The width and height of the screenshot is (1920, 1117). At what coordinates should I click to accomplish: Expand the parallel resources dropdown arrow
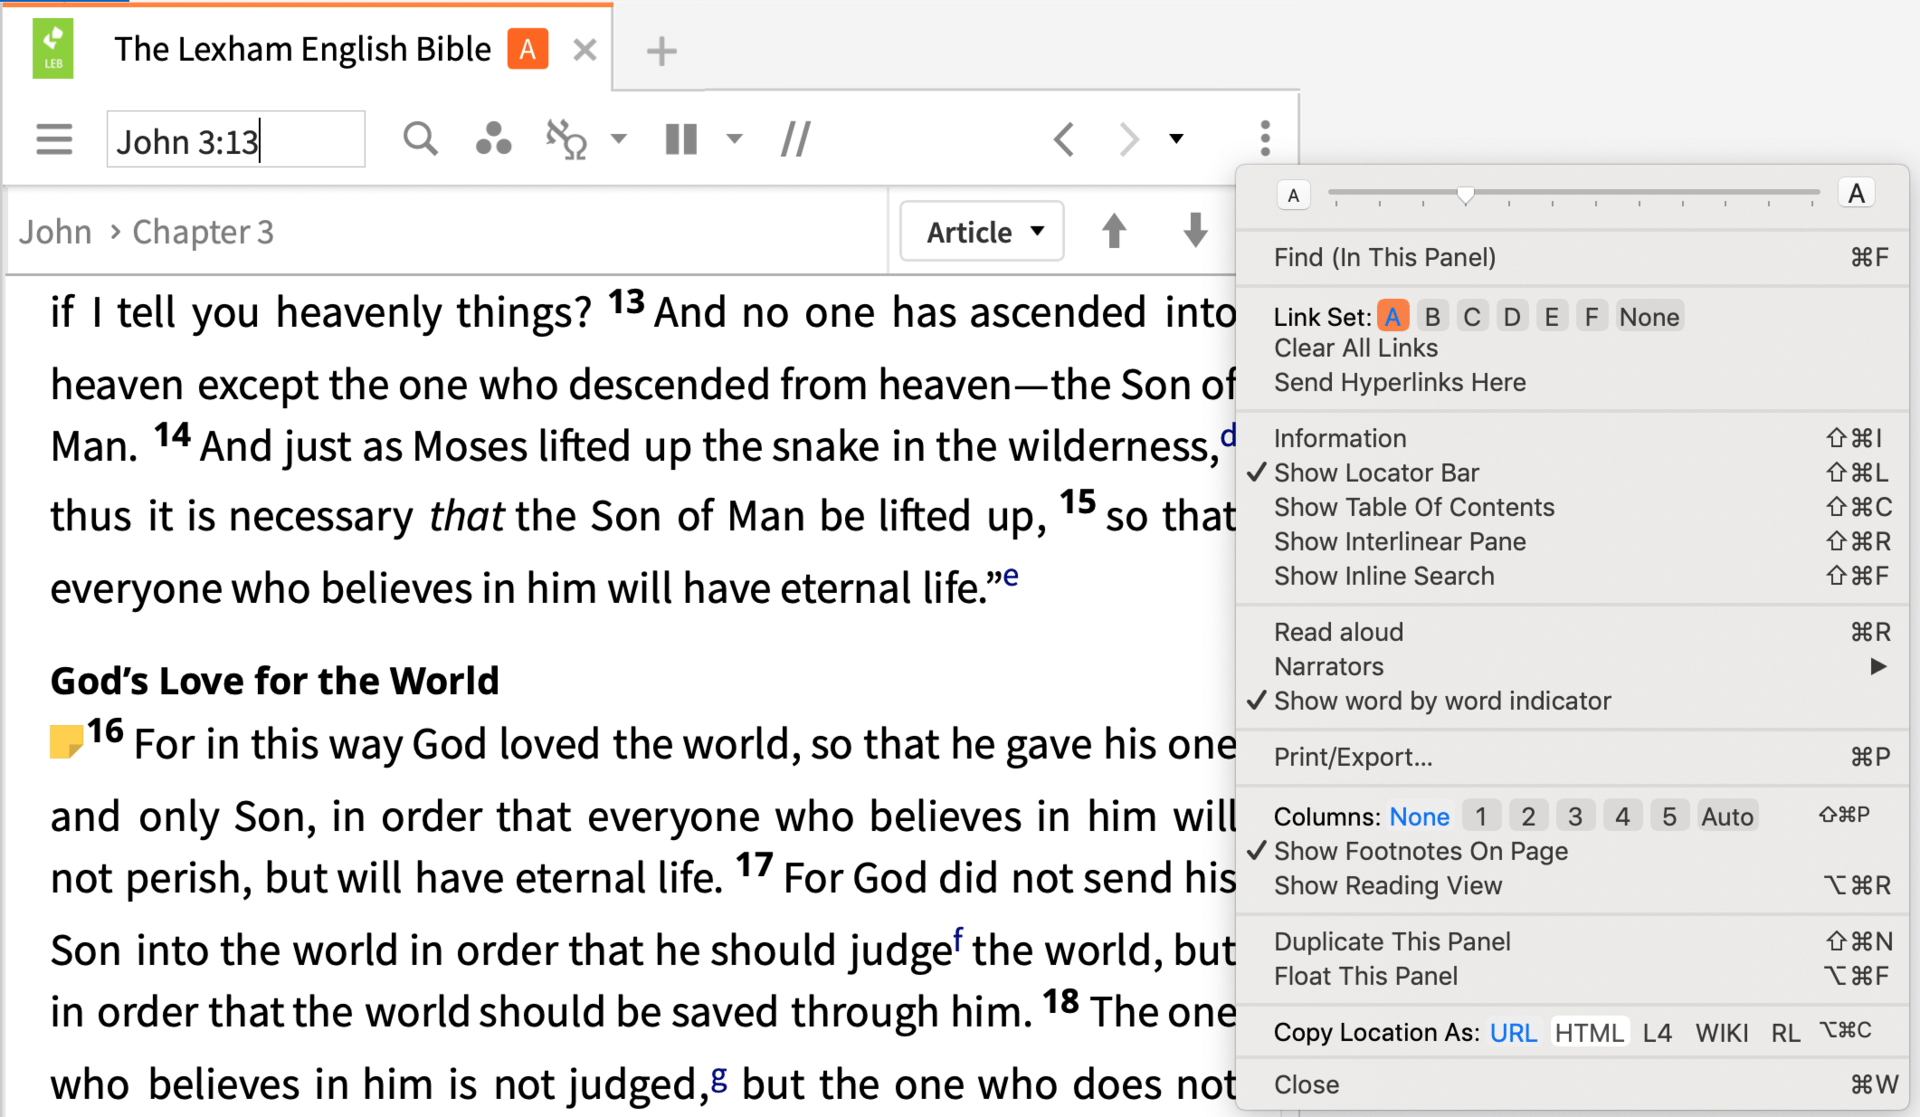coord(735,139)
